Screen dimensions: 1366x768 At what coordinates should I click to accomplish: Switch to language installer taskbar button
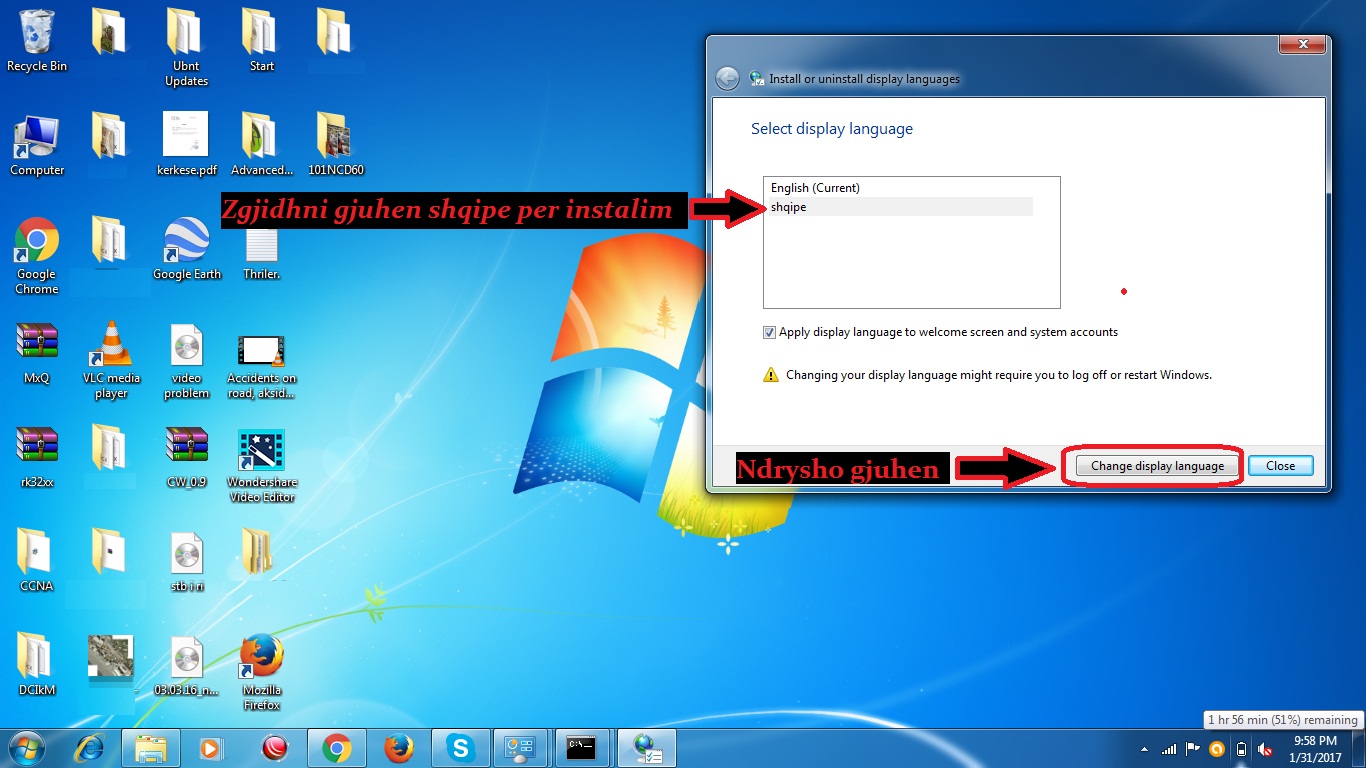tap(647, 748)
